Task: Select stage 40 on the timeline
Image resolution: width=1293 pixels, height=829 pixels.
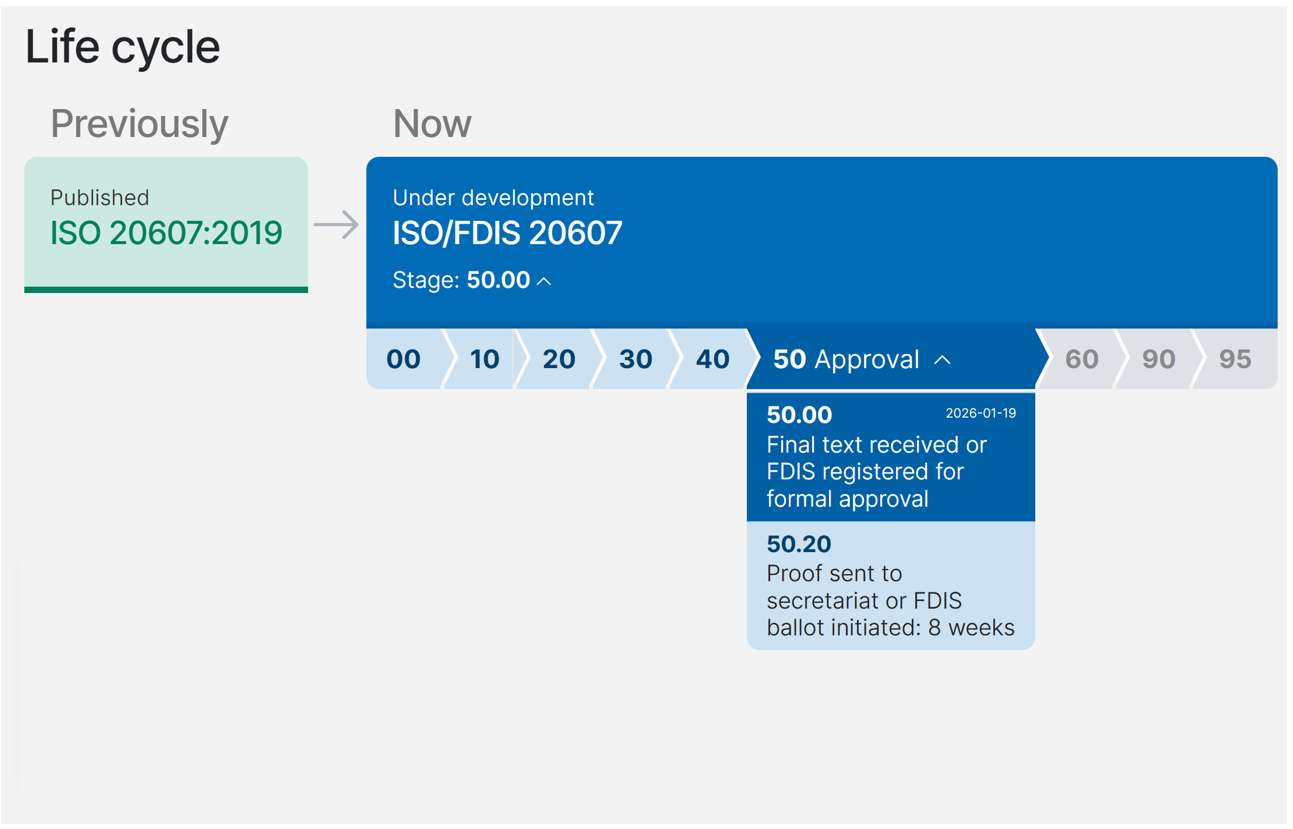Action: (711, 359)
